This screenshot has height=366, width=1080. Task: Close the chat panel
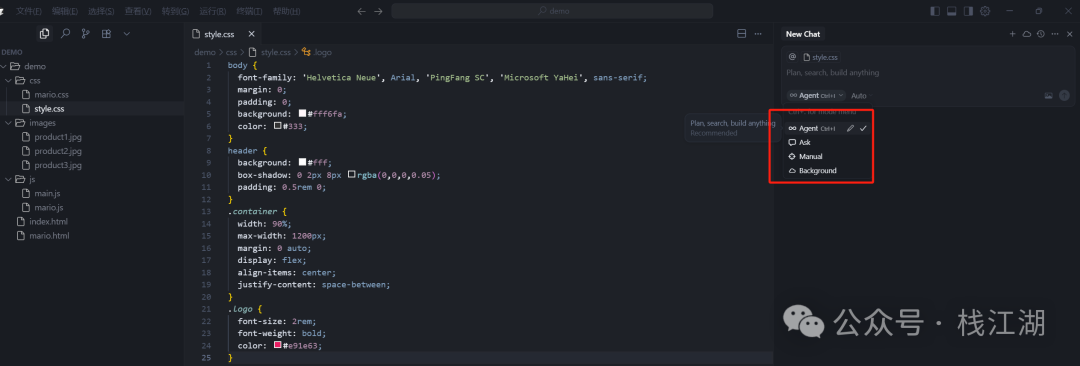(x=1070, y=34)
